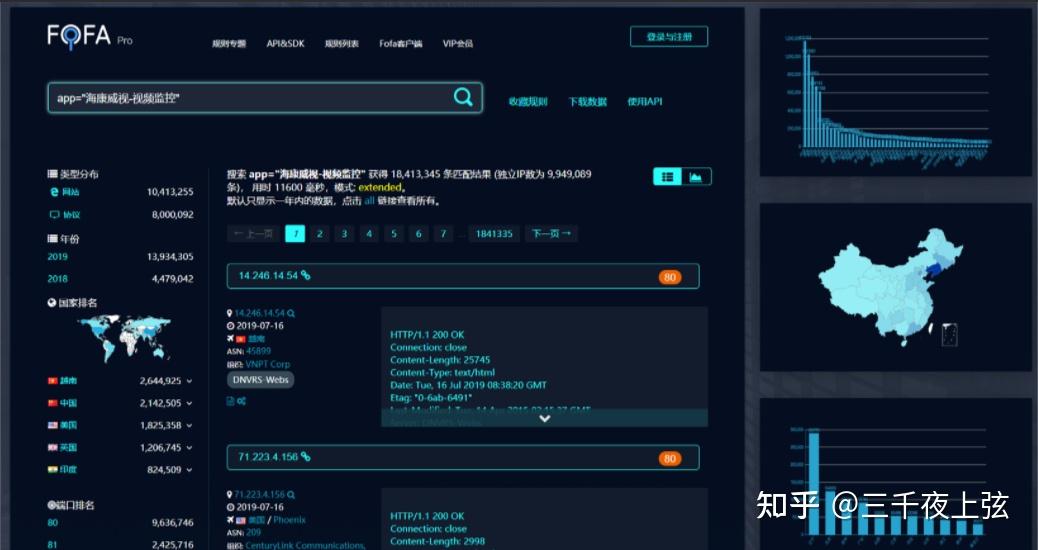The width and height of the screenshot is (1038, 550).
Task: Click the cogs icon under DNVRS-Webs tag
Action: point(242,401)
